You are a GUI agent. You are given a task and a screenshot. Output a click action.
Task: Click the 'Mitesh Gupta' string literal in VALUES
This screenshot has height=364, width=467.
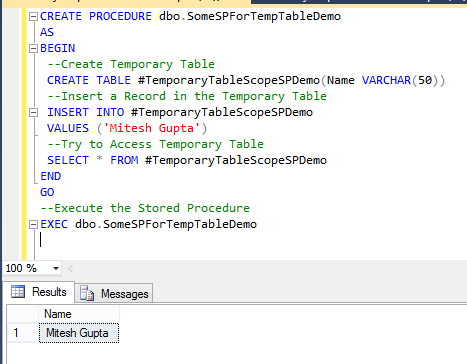(x=152, y=128)
